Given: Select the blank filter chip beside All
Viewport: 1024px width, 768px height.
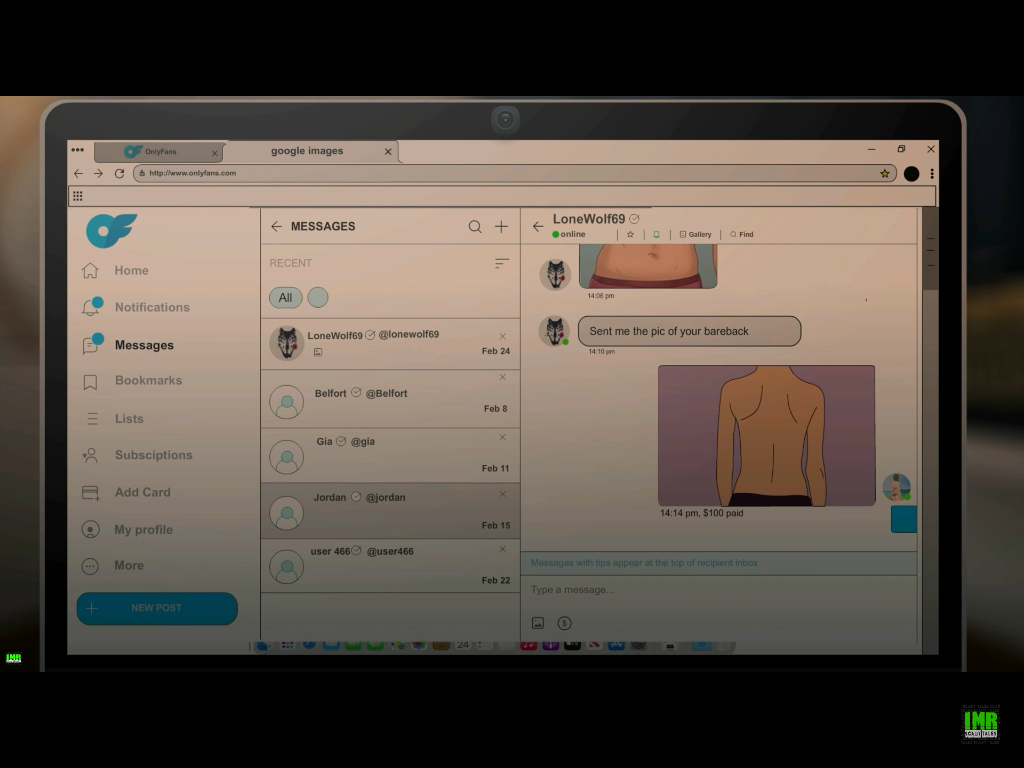Looking at the screenshot, I should tap(318, 298).
